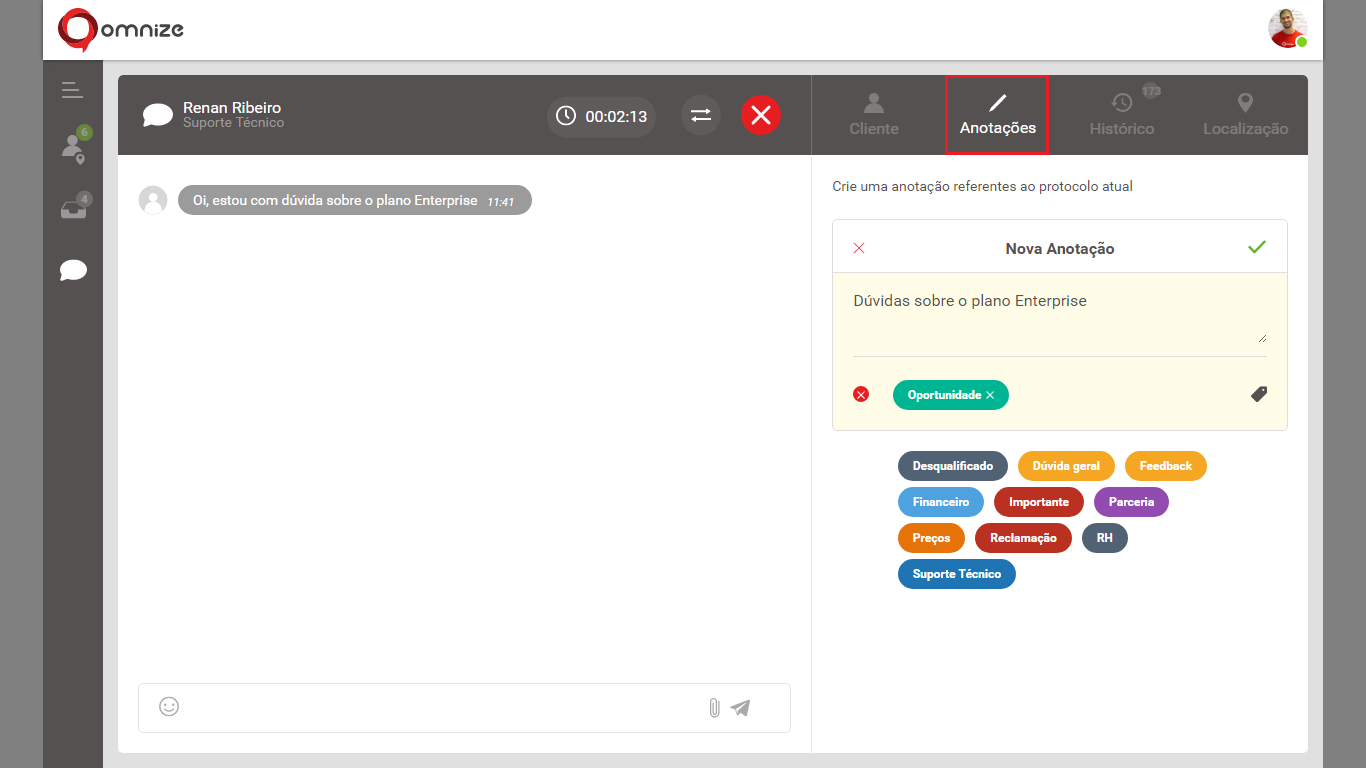Viewport: 1366px width, 768px height.
Task: Add the Reclamação tag
Action: 1023,538
